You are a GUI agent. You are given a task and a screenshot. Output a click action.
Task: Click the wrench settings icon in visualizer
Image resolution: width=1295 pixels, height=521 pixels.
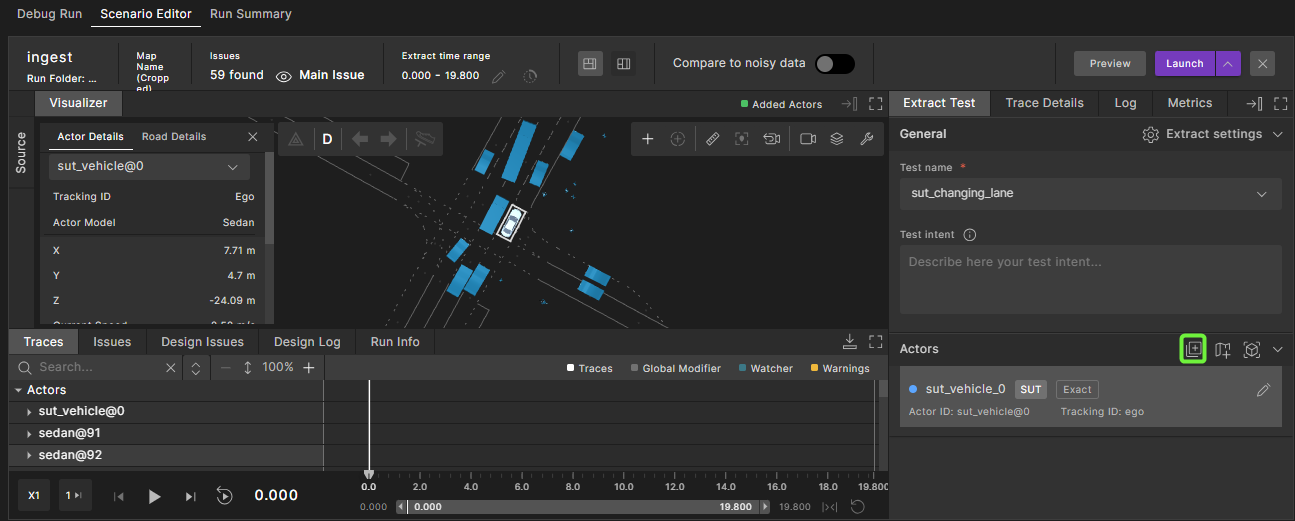click(x=866, y=139)
